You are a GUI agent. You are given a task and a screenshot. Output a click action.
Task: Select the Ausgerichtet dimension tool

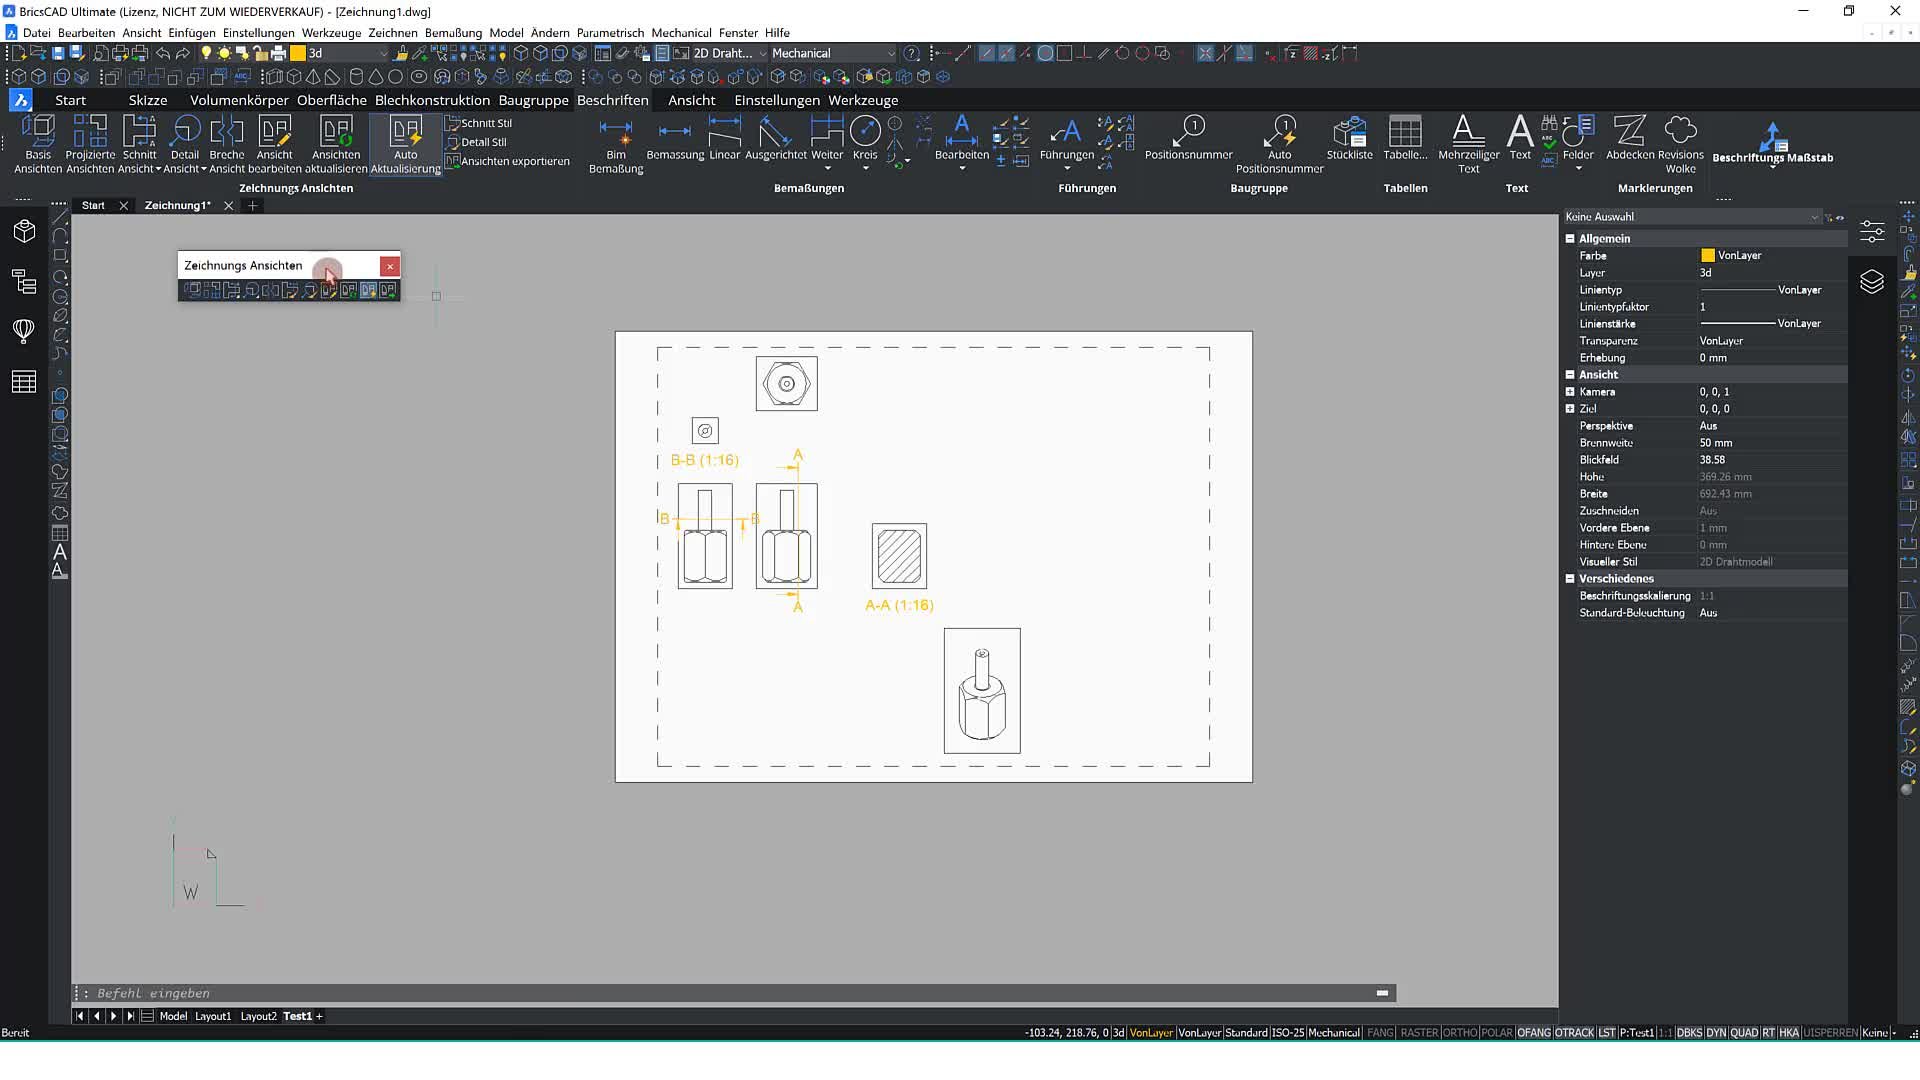(775, 138)
